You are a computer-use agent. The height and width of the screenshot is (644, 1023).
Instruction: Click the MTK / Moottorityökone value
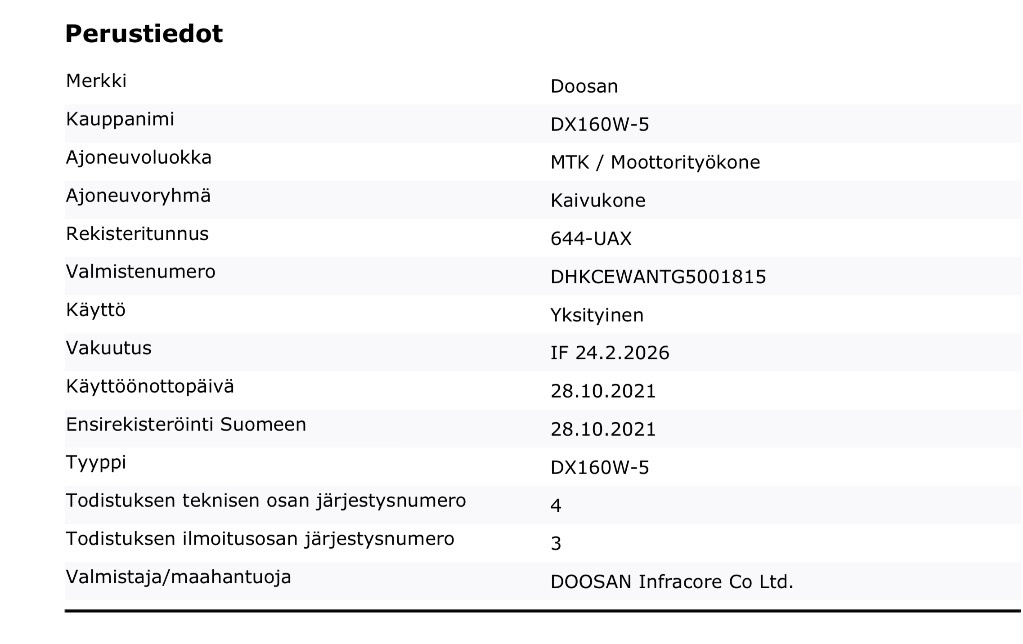[x=655, y=163]
